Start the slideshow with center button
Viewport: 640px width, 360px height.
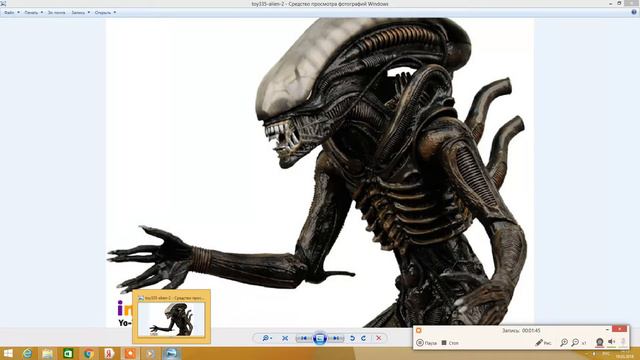click(320, 338)
